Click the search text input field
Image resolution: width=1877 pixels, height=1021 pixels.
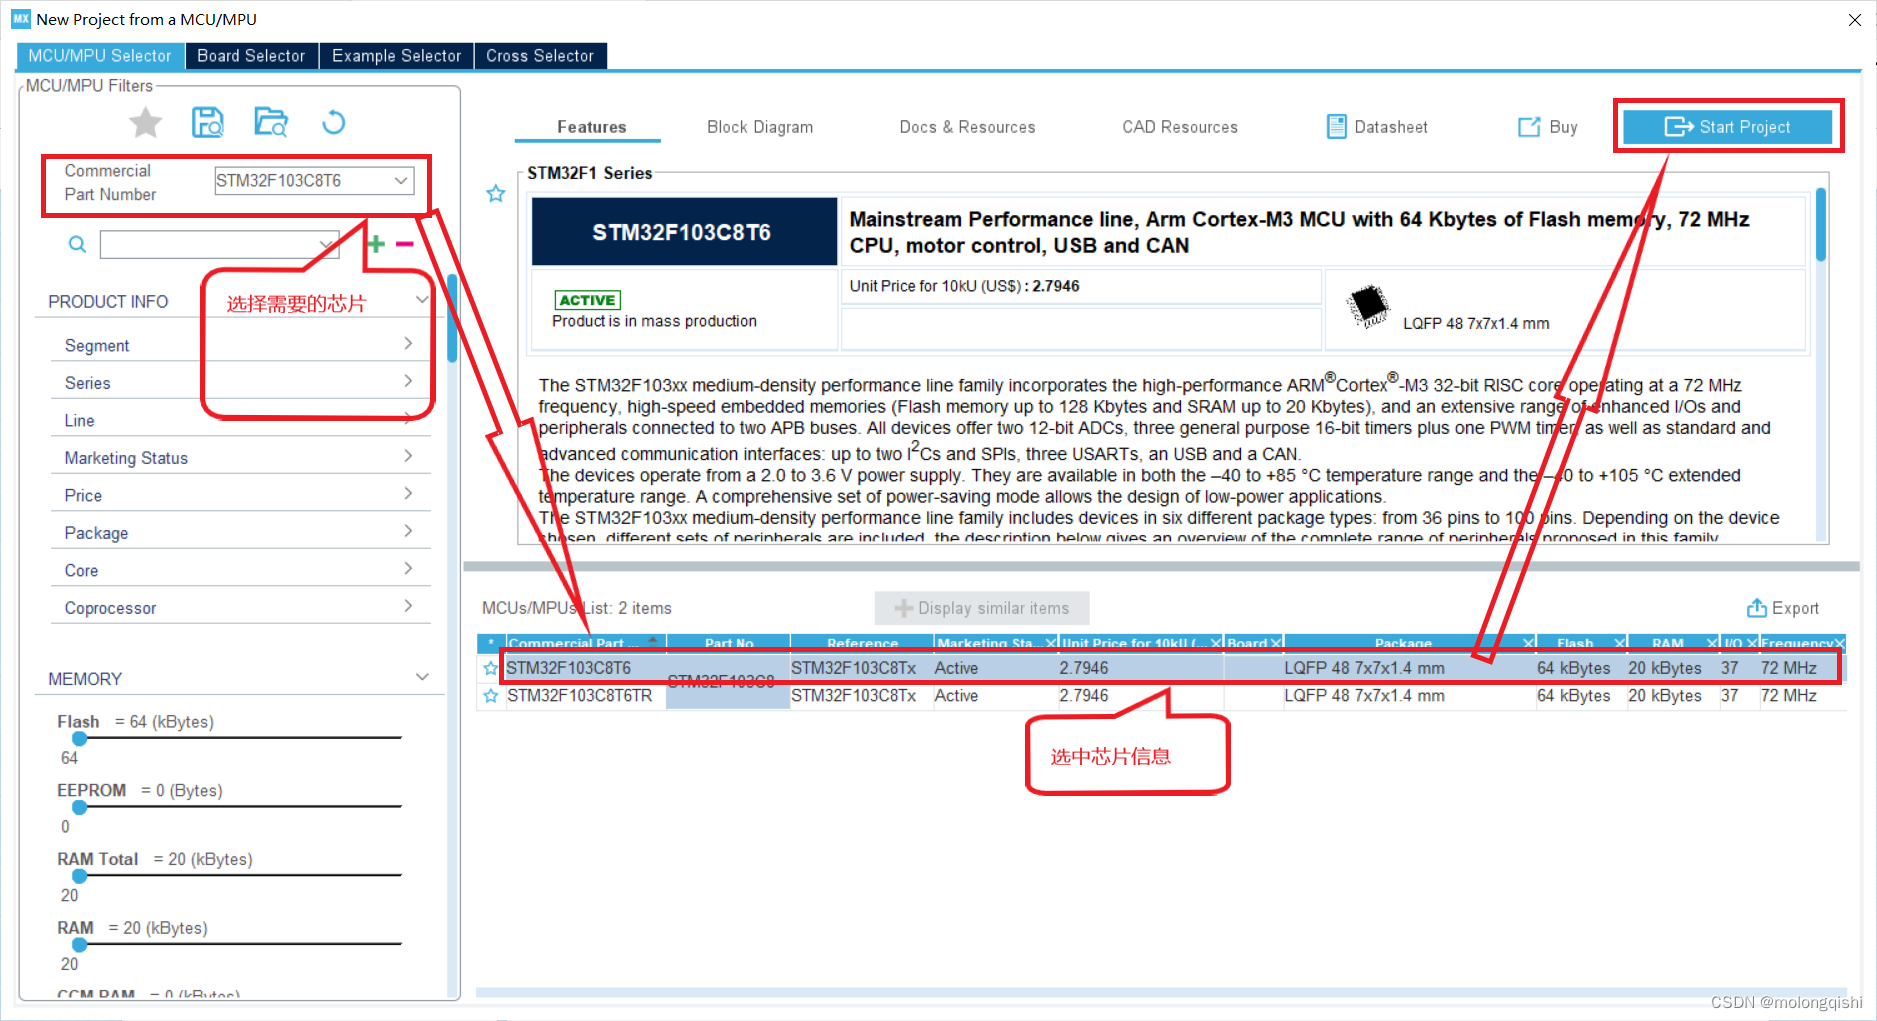coord(210,245)
